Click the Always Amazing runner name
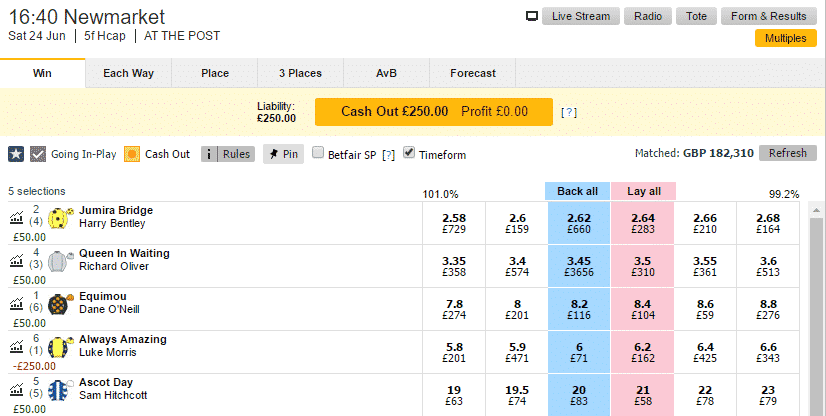The image size is (826, 416). pos(123,340)
